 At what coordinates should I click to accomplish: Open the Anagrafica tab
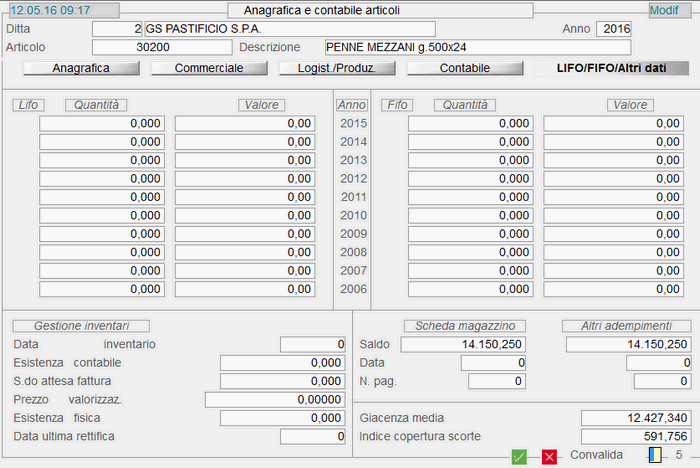(x=81, y=68)
